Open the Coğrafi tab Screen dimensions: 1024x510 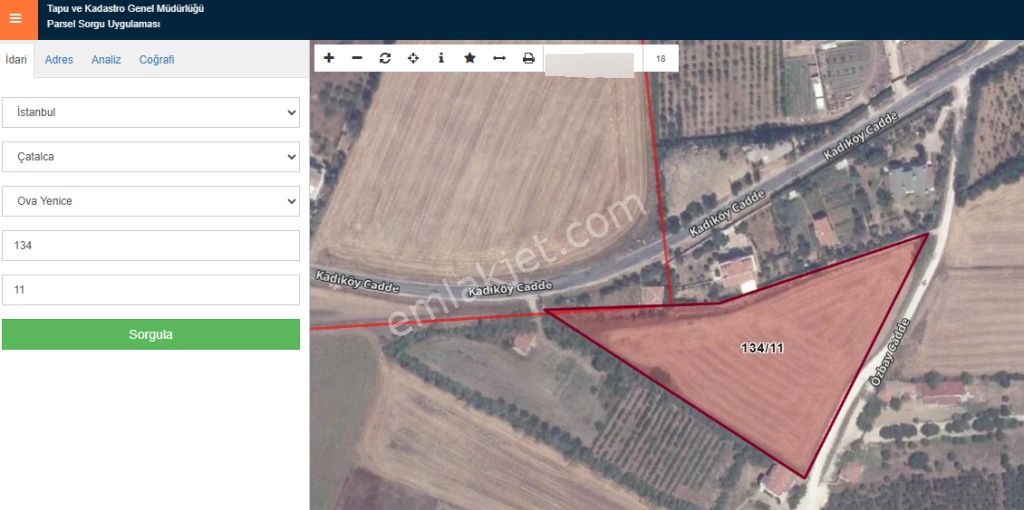(x=156, y=60)
